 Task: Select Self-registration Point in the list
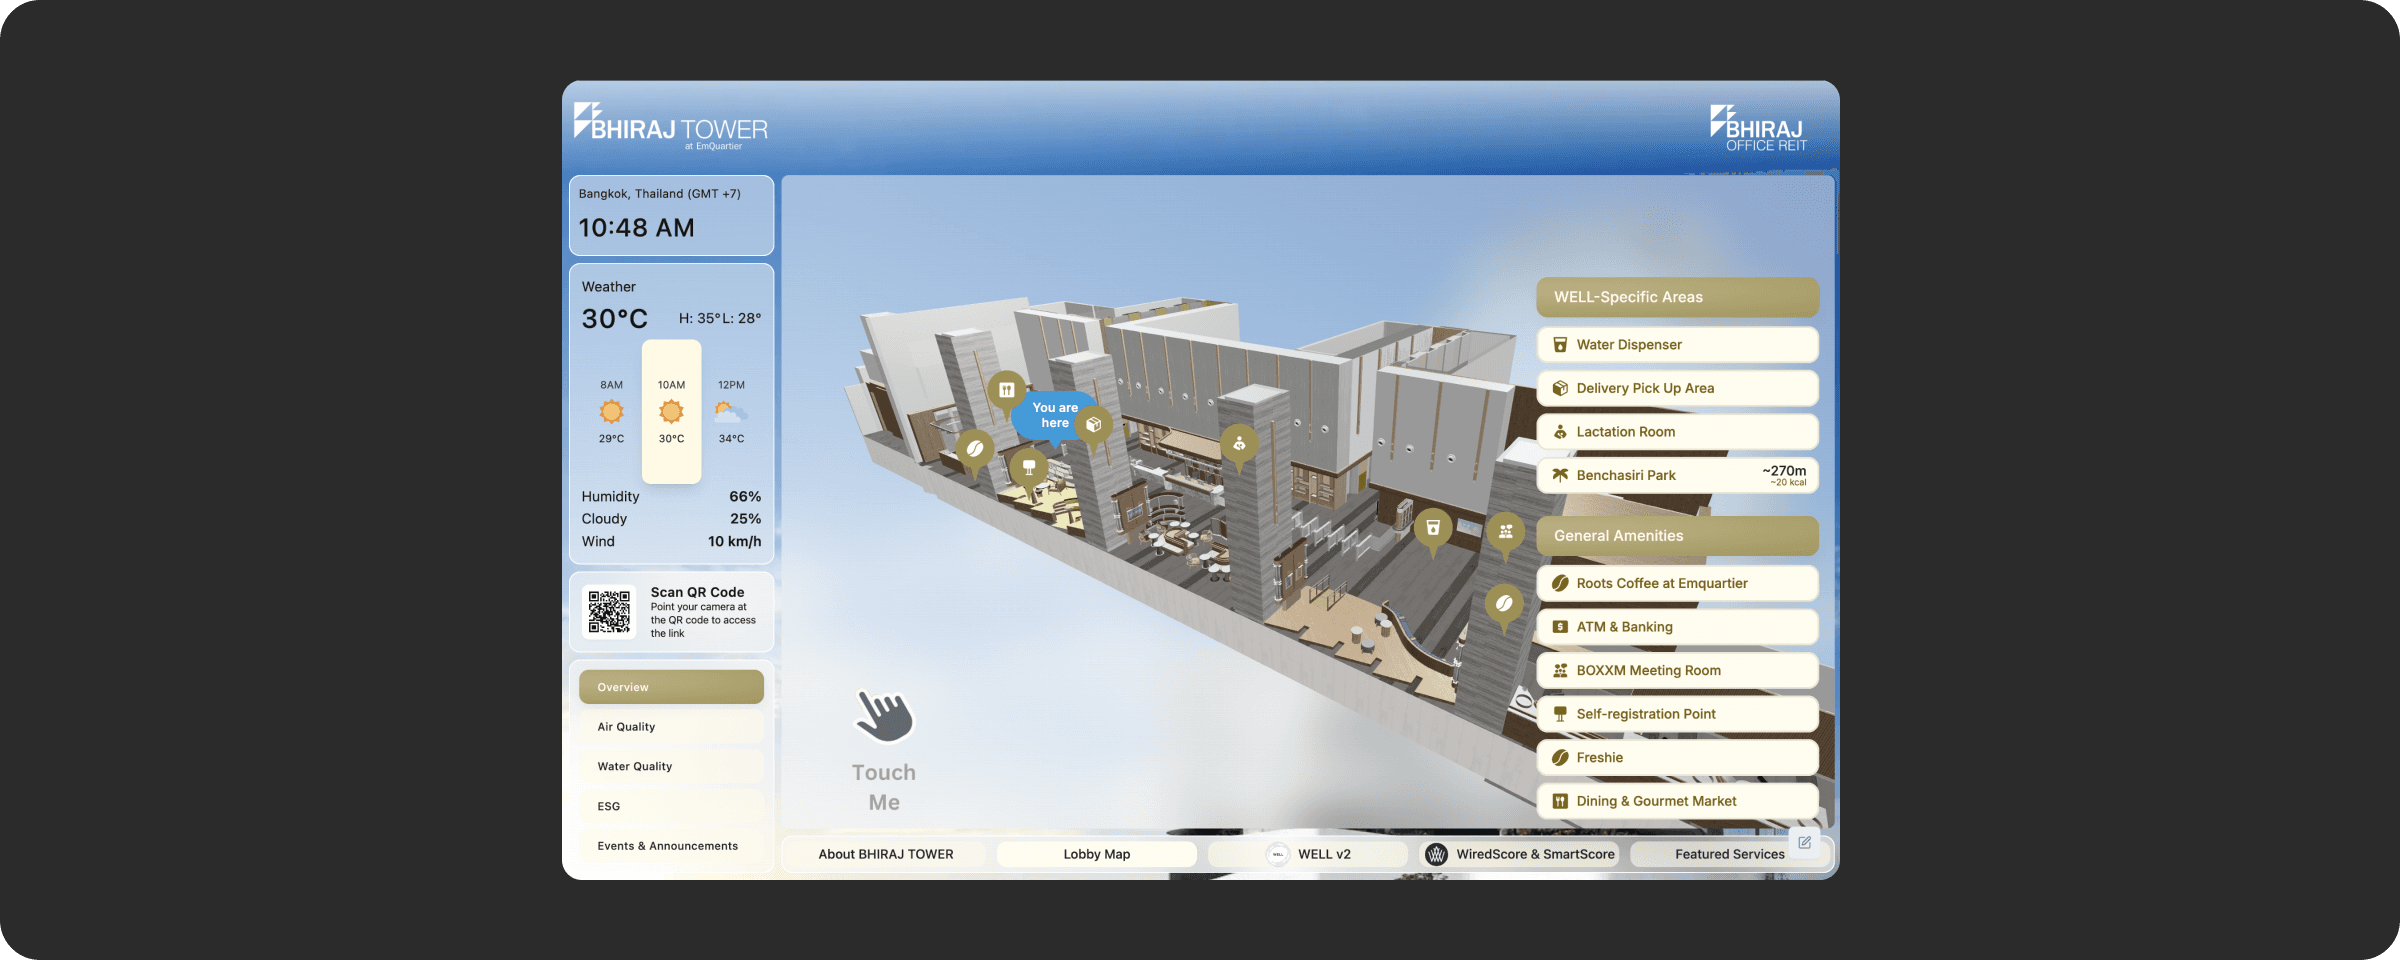point(1678,714)
